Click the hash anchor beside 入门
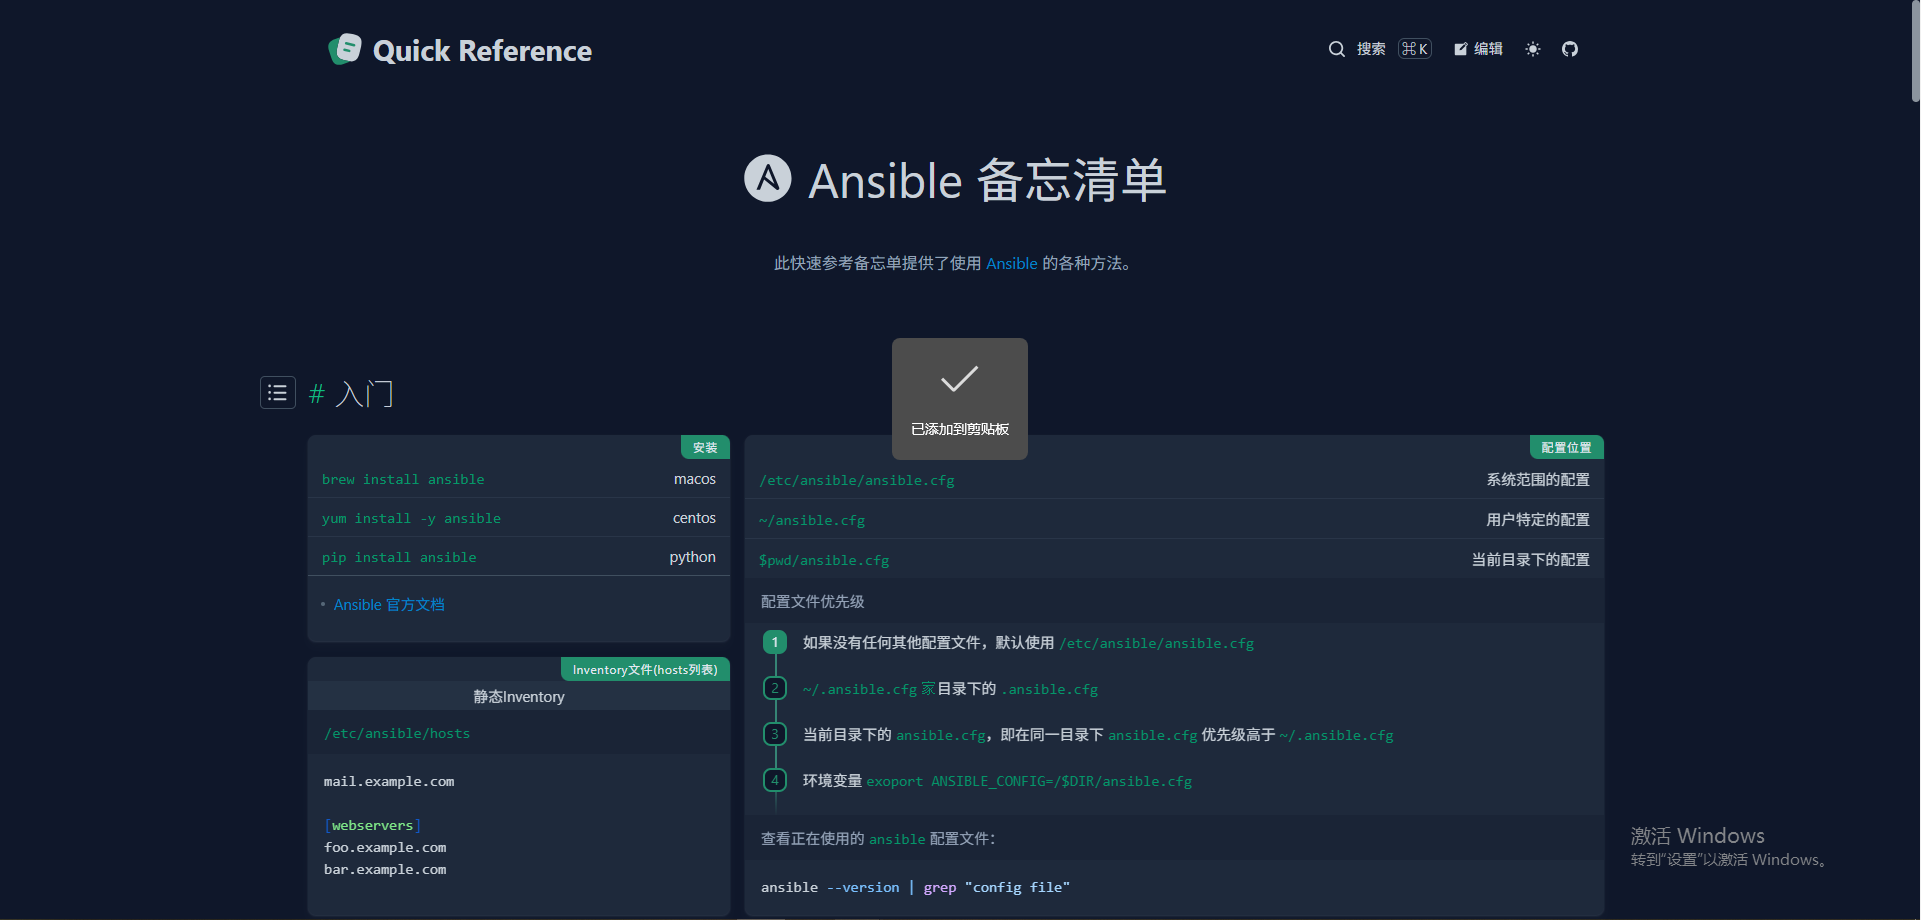 [x=317, y=394]
